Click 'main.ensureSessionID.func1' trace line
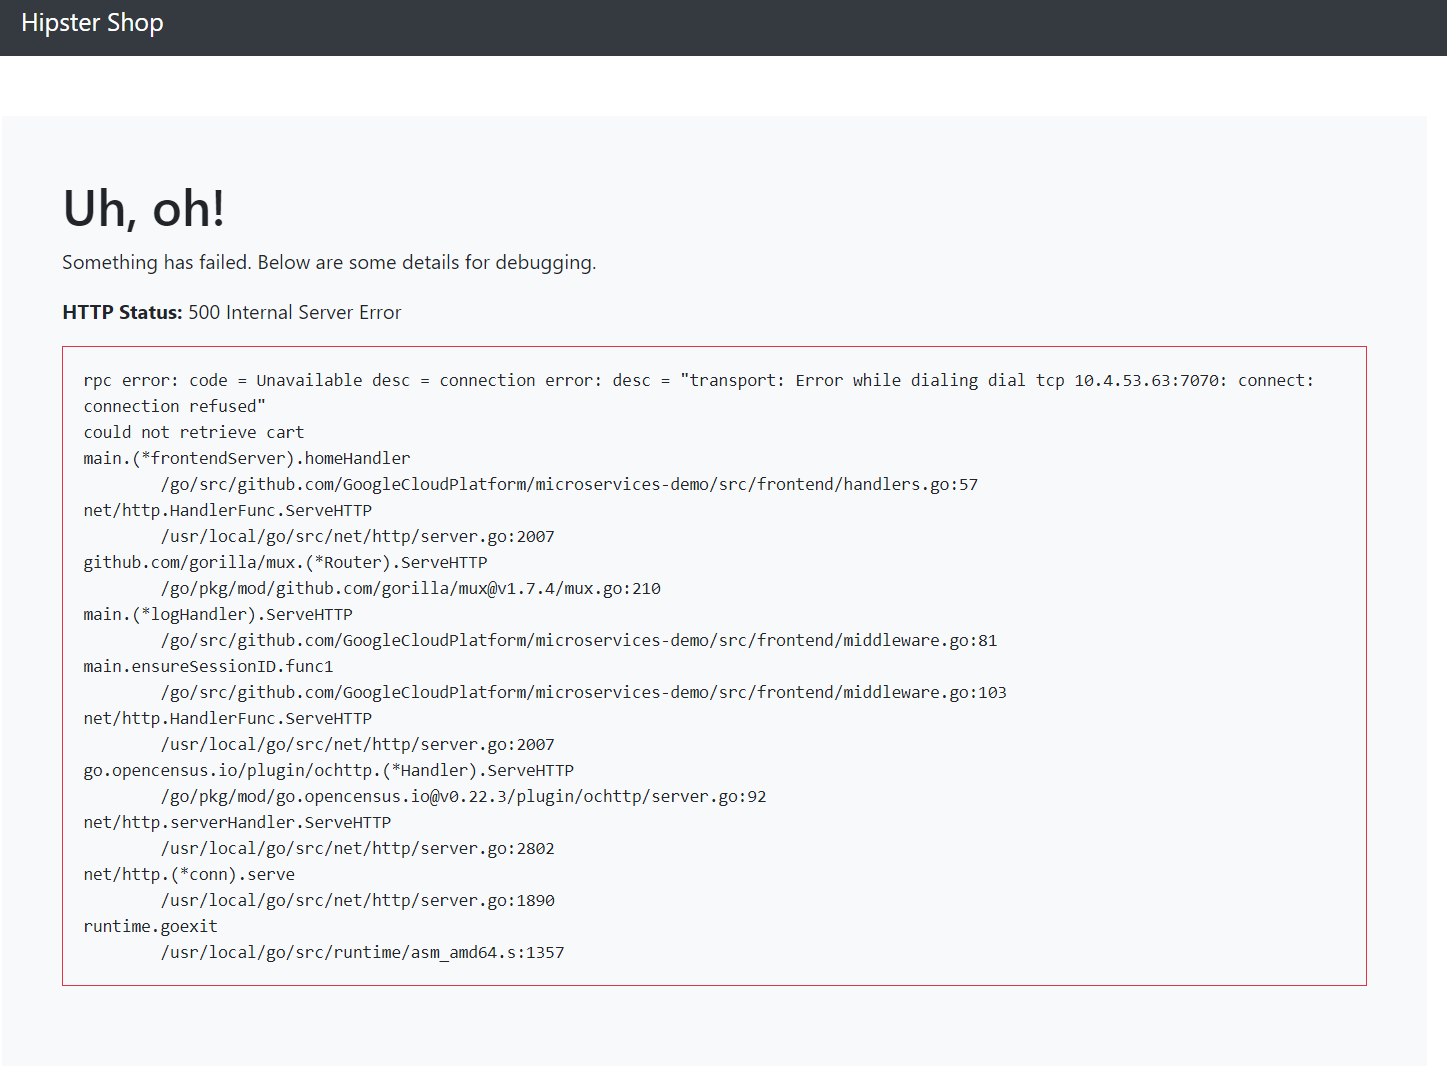 point(208,666)
